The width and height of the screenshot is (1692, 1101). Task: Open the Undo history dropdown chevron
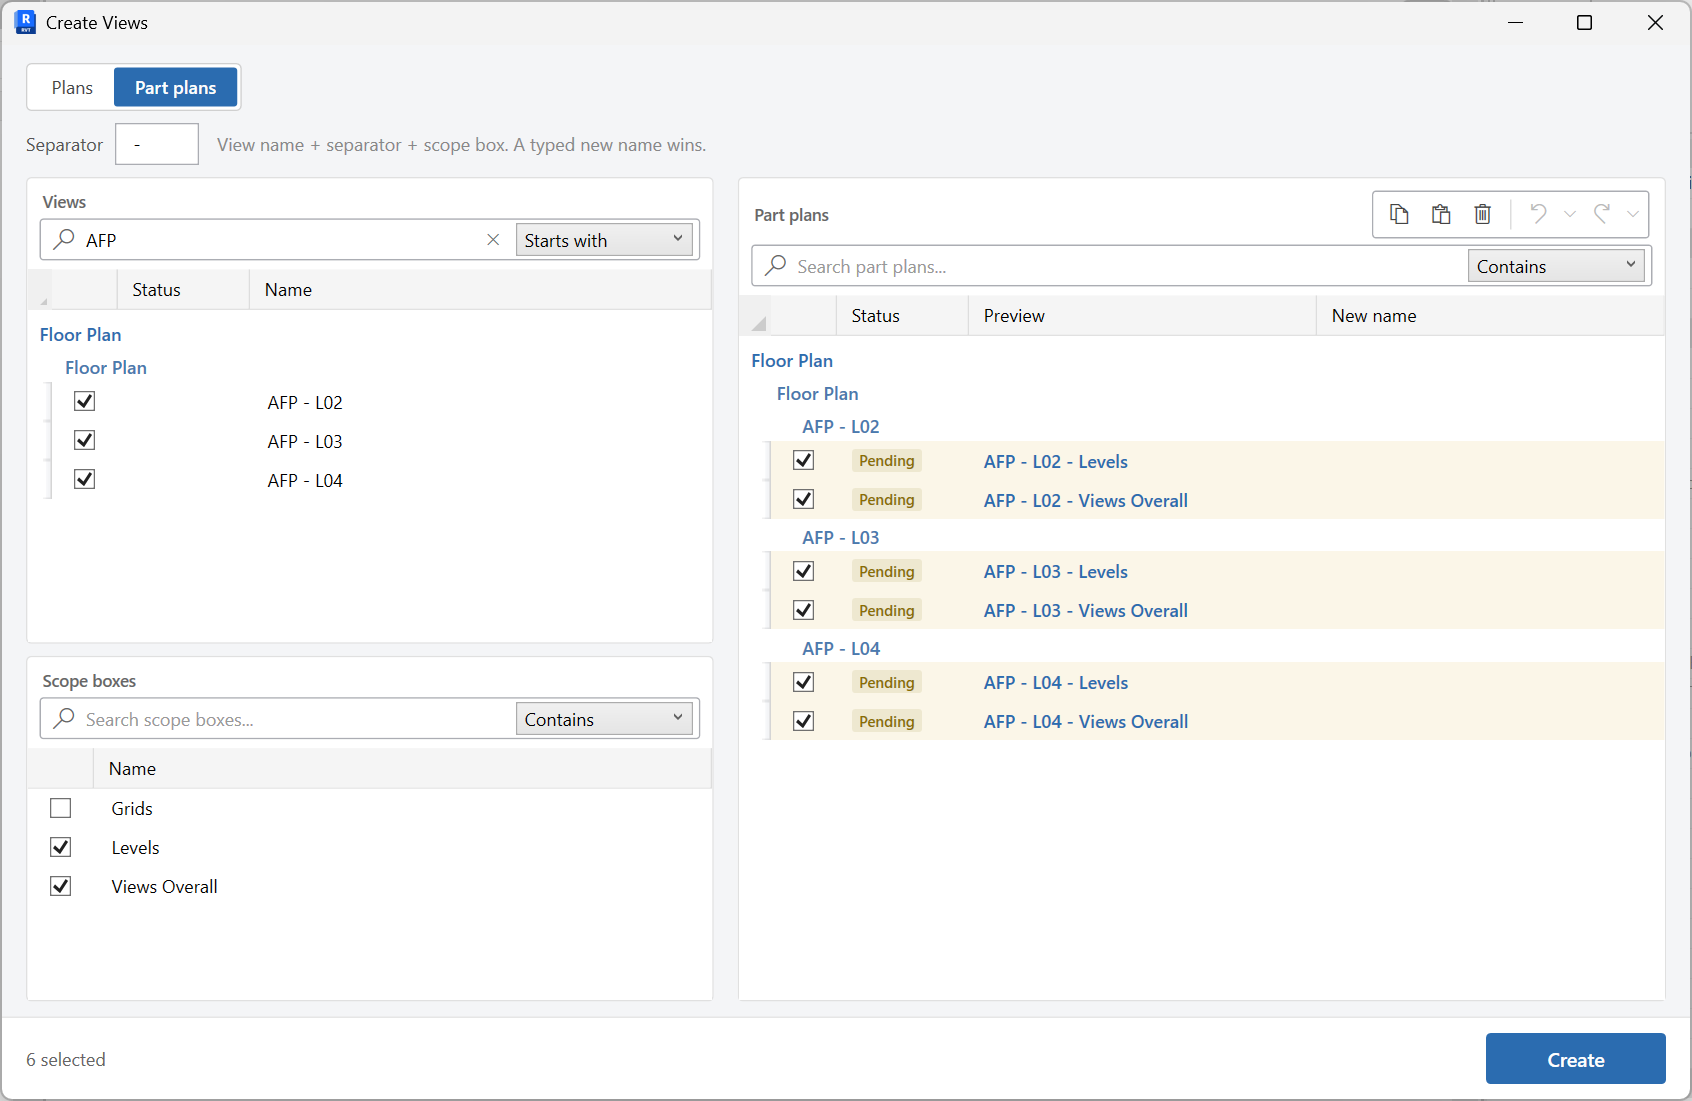pos(1570,214)
